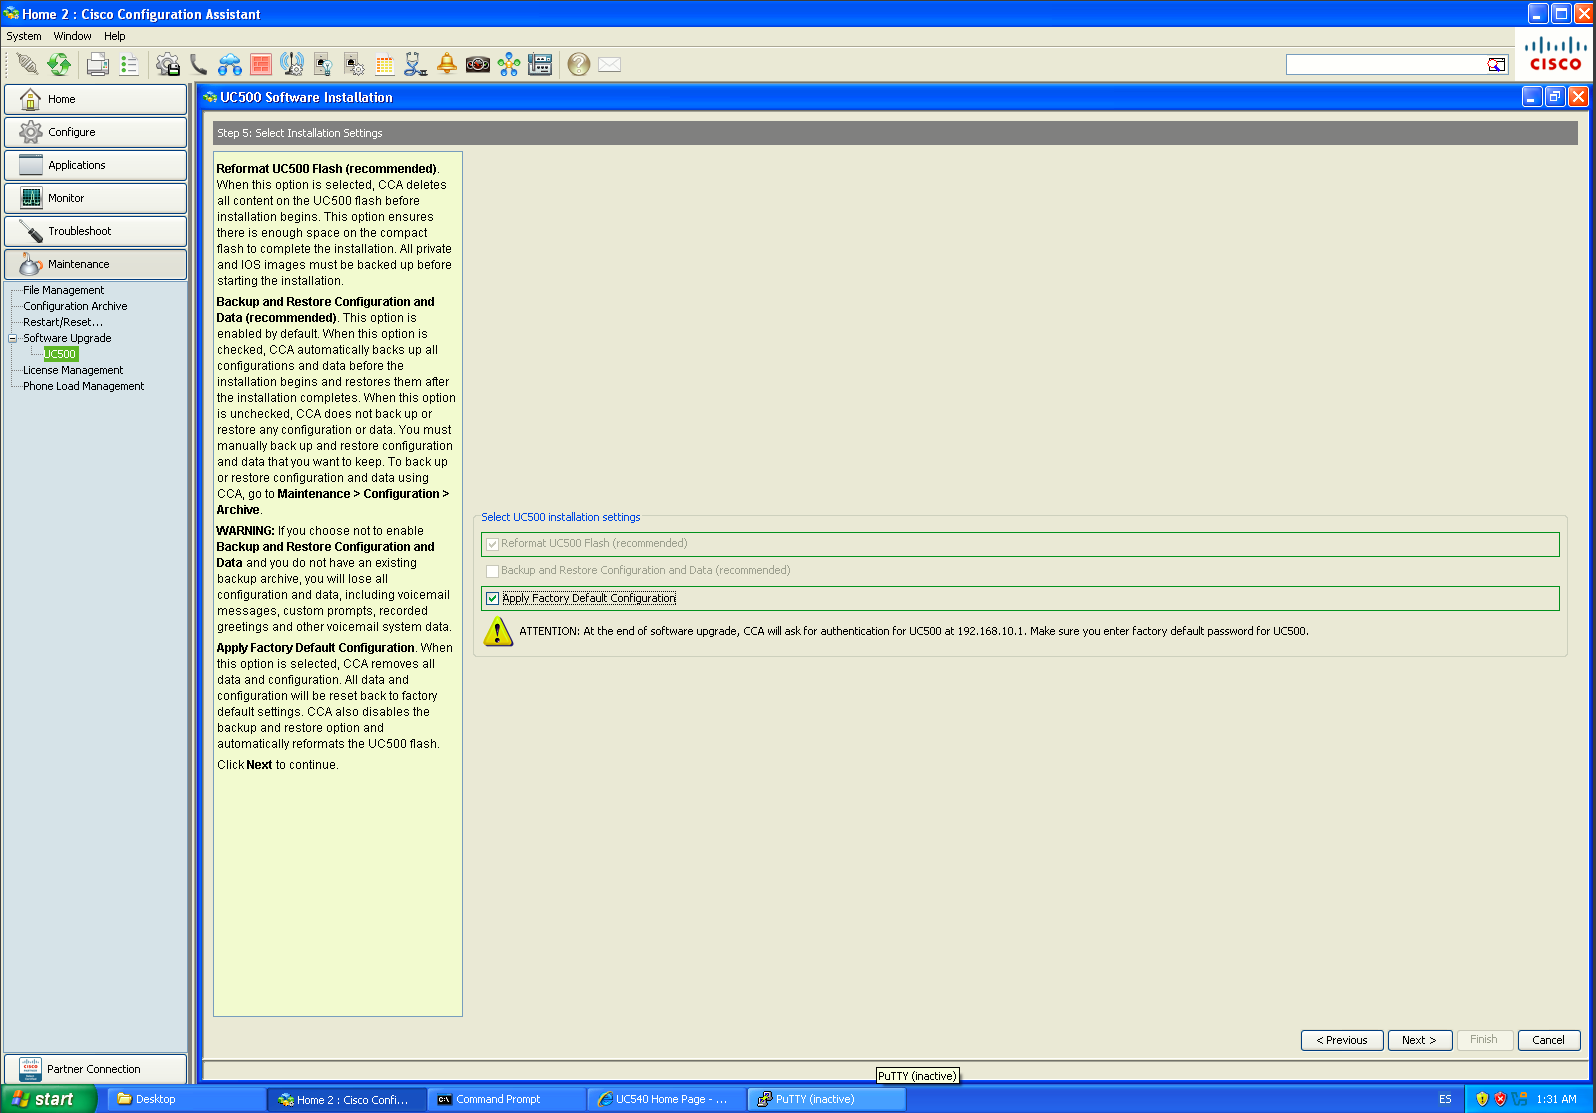The image size is (1596, 1113).
Task: Open the list preferences toolbar icon
Action: pos(129,64)
